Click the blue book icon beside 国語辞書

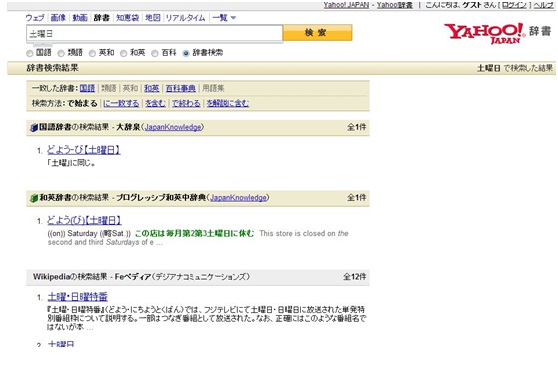[34, 127]
